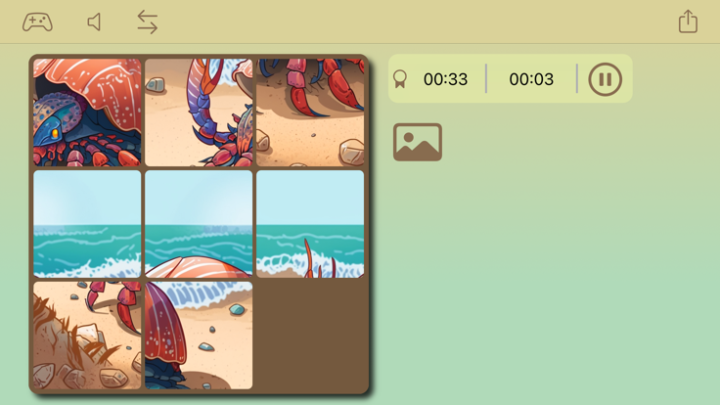Select the red crab legs on sand tile
Viewport: 720px width, 405px height.
coord(310,112)
